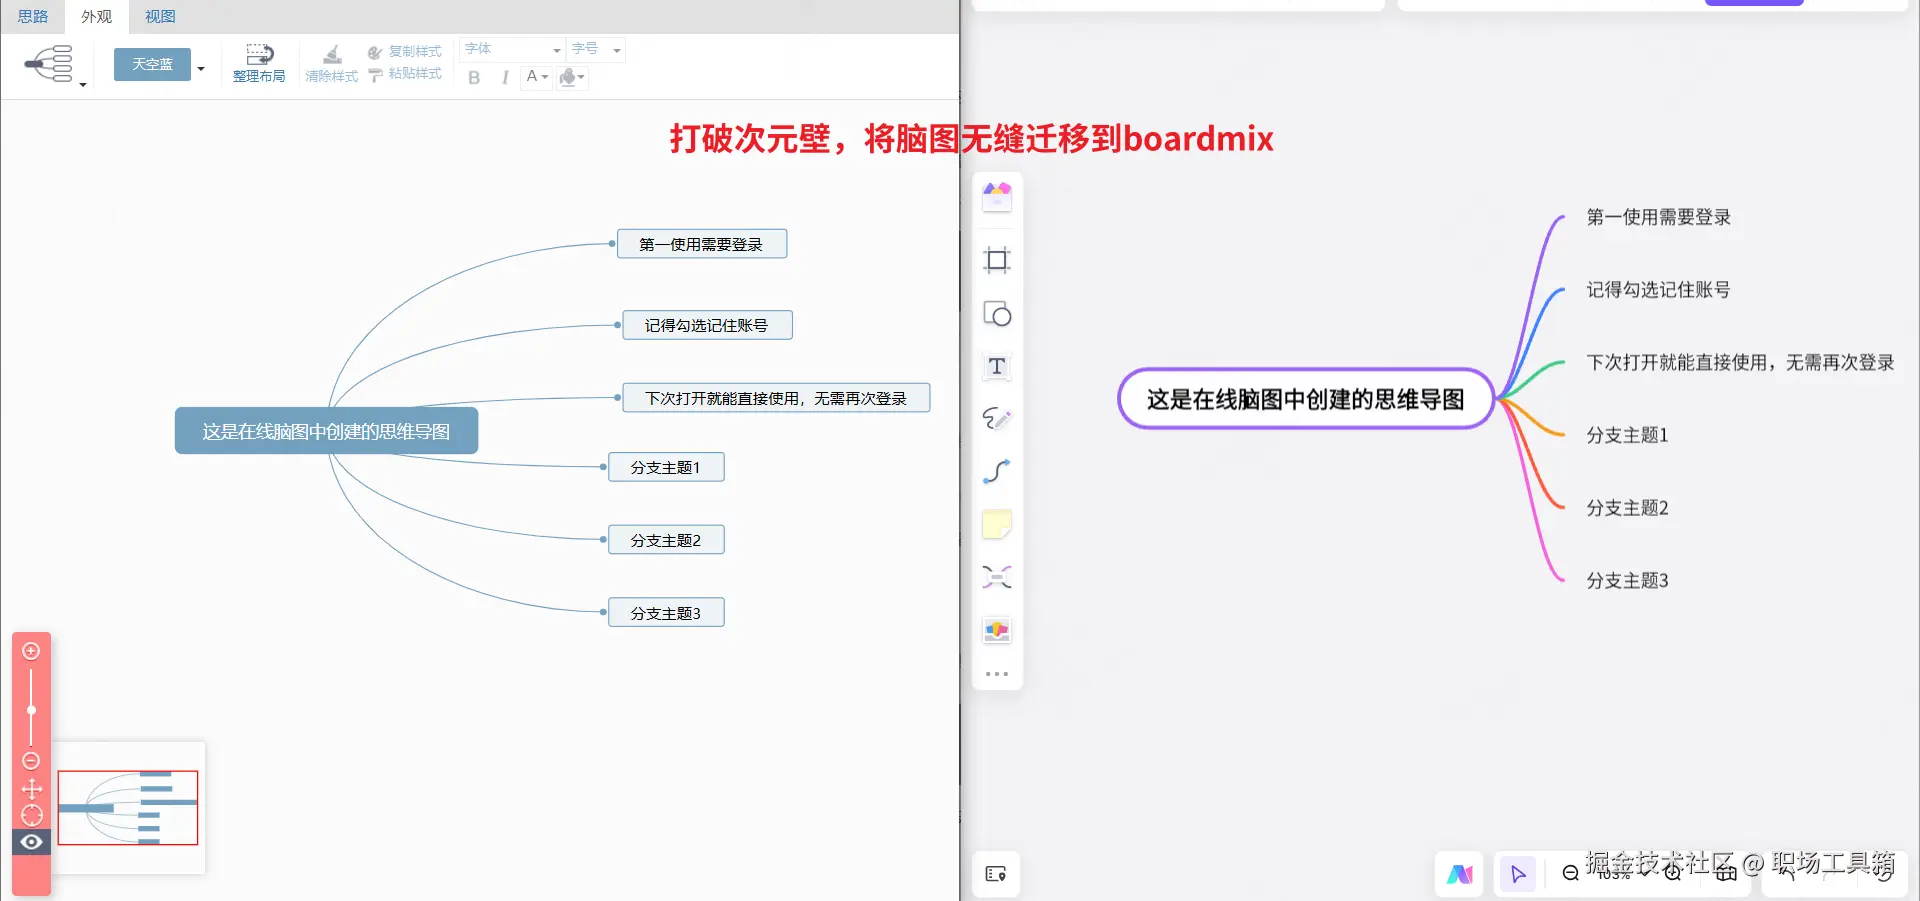This screenshot has height=901, width=1920.
Task: Select the boxed node 分支主题2
Action: (666, 540)
